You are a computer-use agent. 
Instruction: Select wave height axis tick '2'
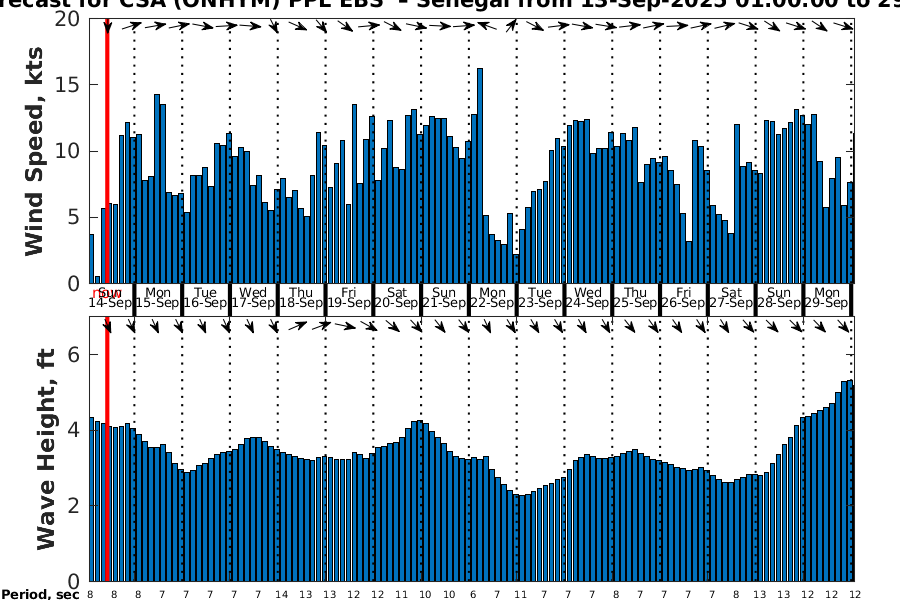pos(73,506)
